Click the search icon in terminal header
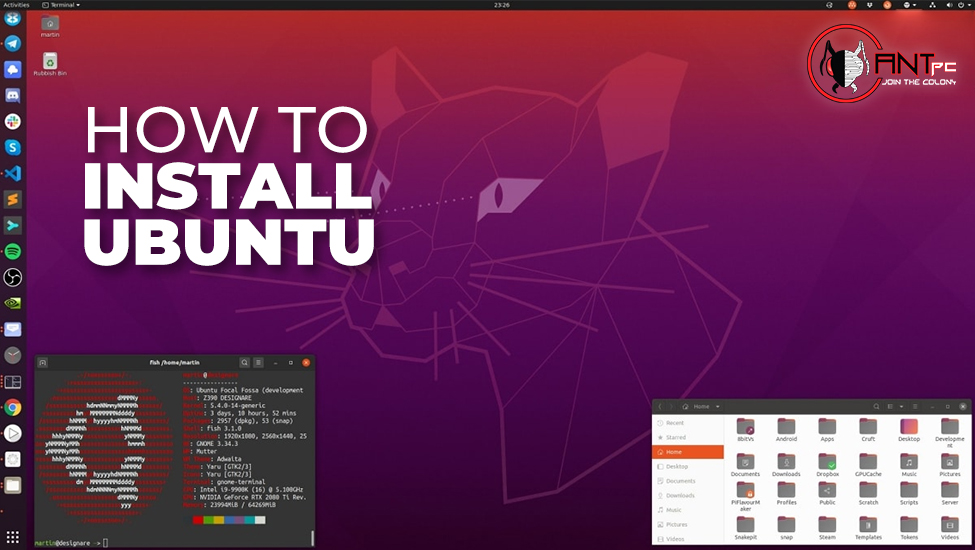Viewport: 975px width, 550px height. (x=244, y=362)
